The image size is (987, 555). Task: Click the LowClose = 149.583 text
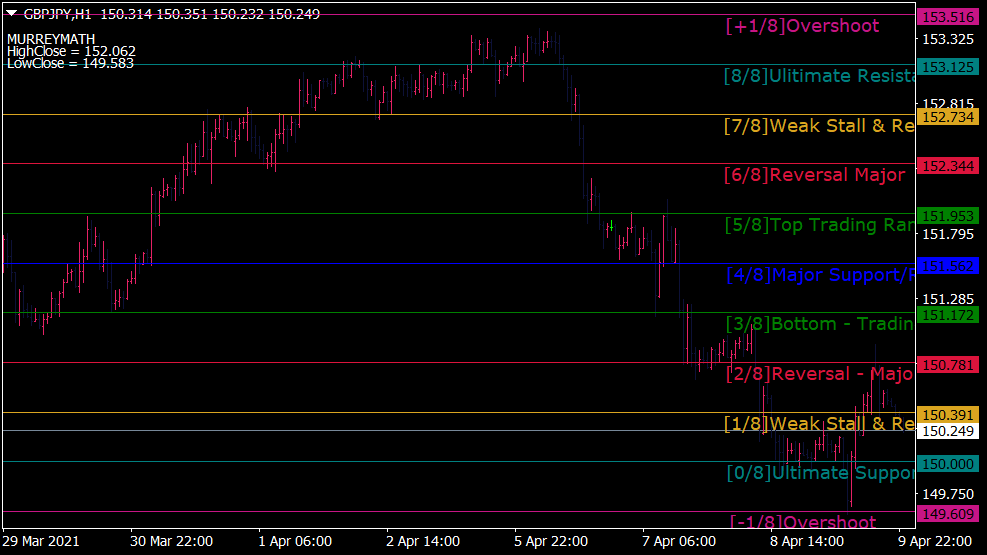[x=70, y=63]
